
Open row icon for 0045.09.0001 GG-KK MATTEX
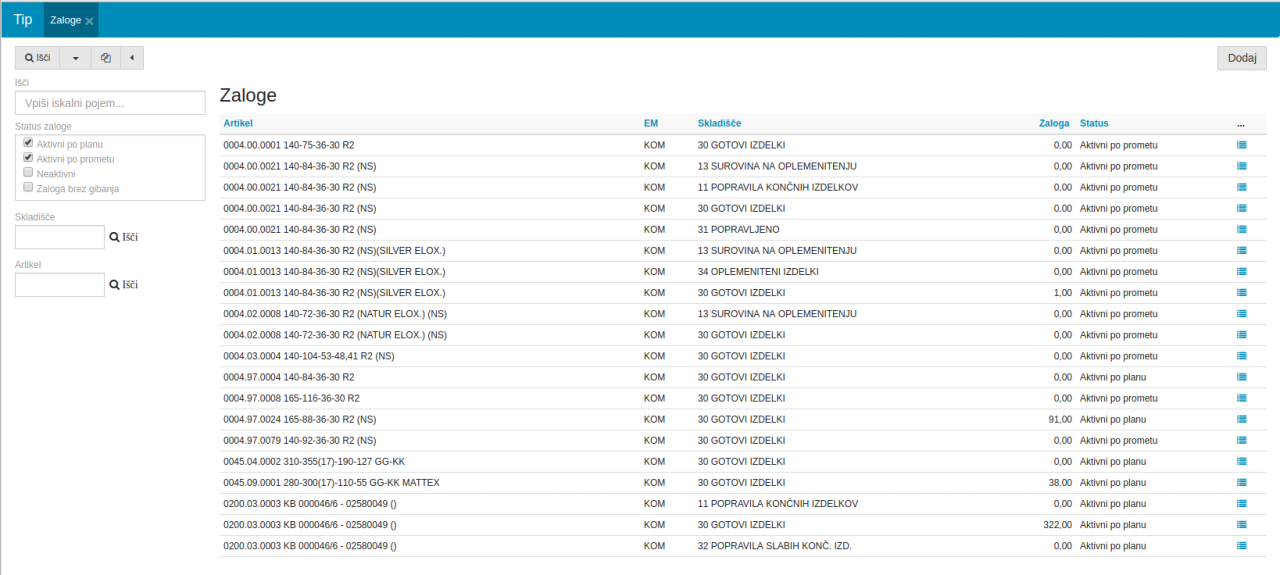1241,482
